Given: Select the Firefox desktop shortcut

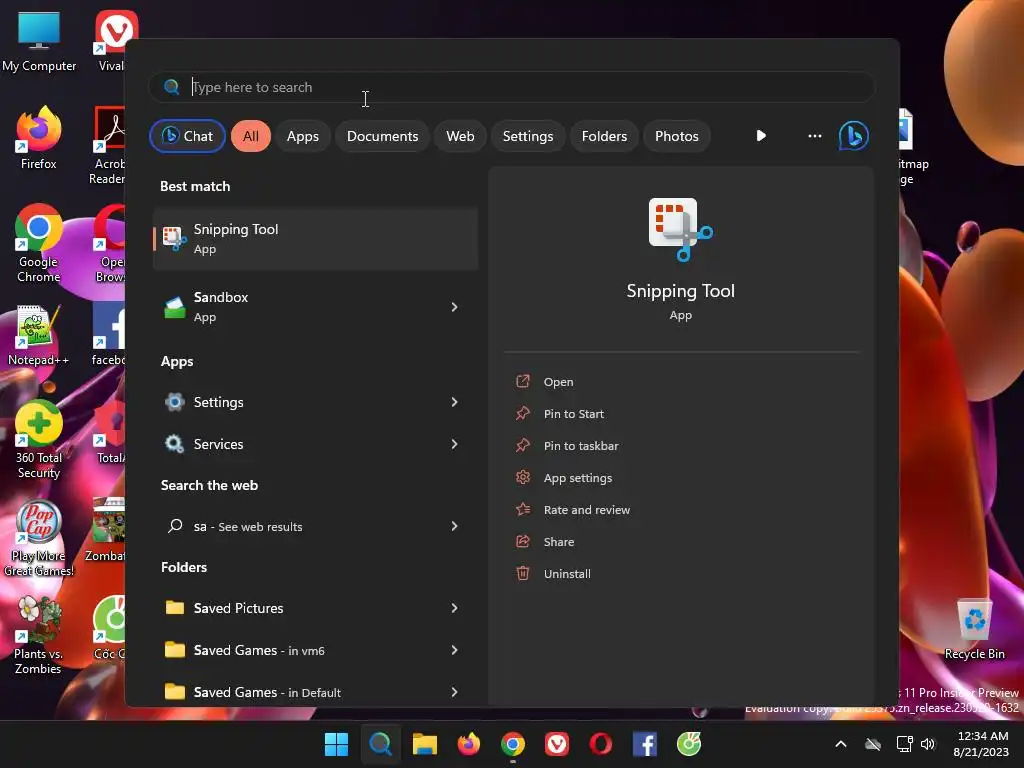Looking at the screenshot, I should click(39, 138).
